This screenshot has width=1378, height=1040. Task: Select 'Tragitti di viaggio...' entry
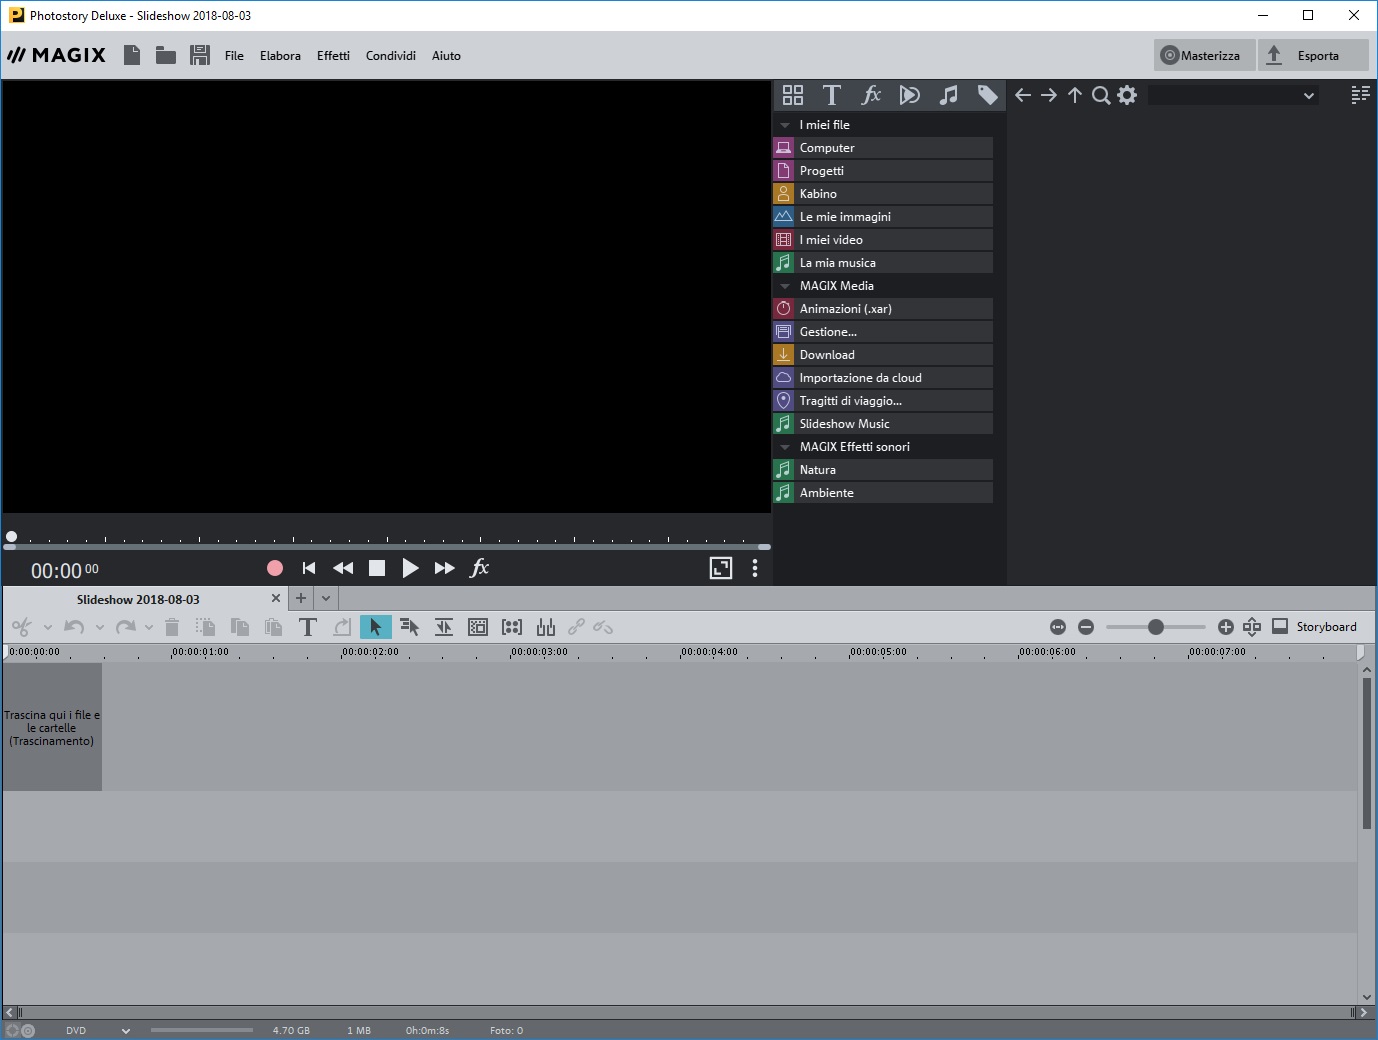883,401
